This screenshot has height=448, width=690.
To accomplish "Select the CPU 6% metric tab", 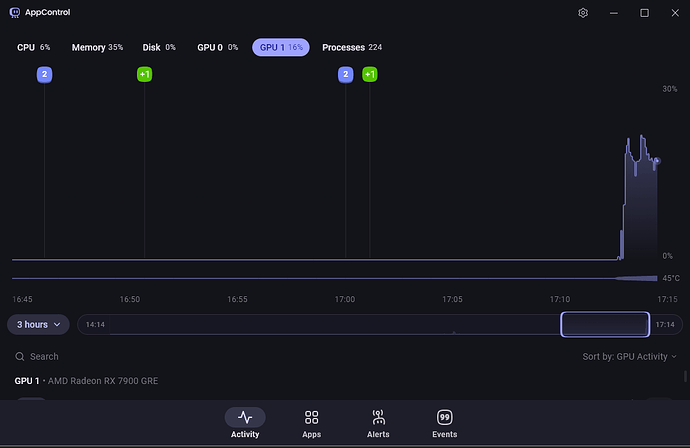I will (33, 47).
